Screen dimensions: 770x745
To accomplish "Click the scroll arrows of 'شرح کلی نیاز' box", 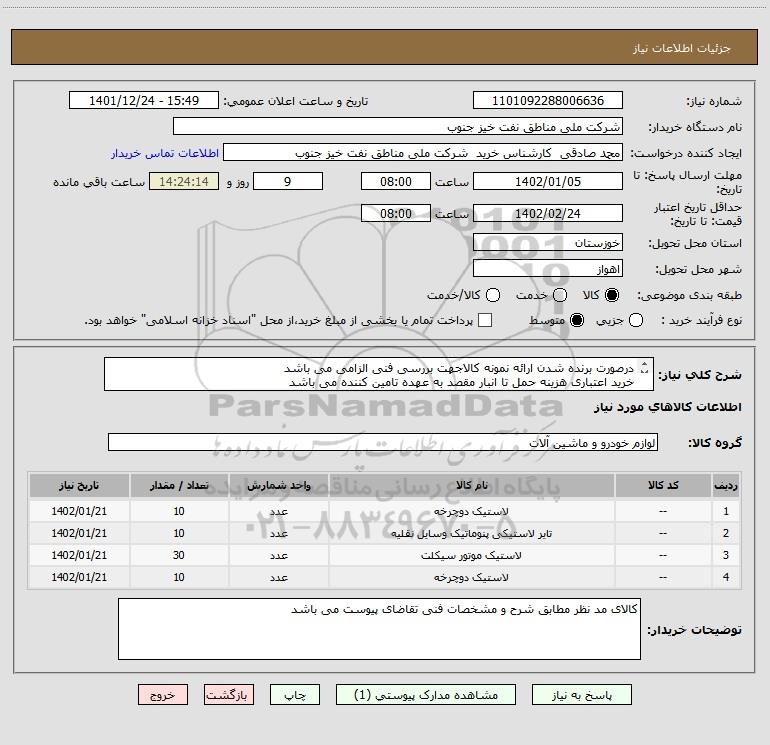I will (645, 368).
